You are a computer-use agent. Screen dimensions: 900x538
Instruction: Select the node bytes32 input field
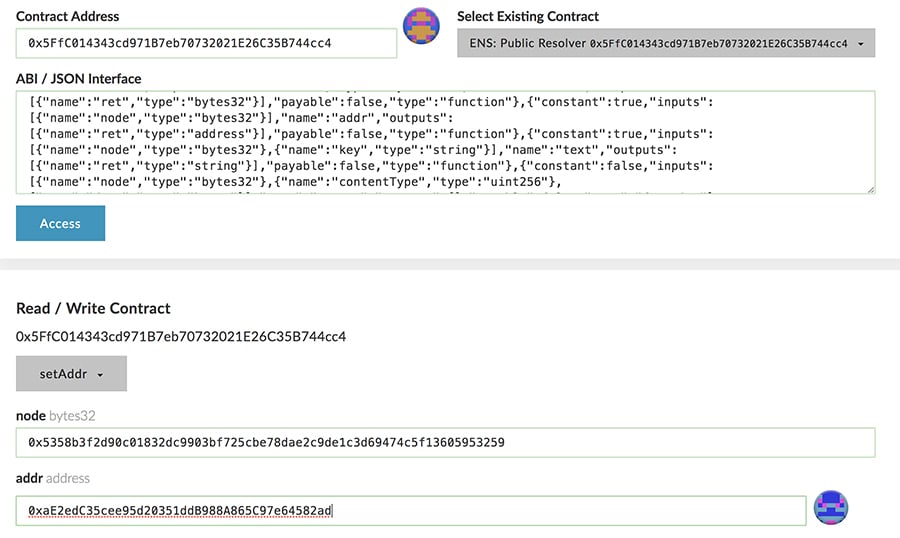pos(445,442)
